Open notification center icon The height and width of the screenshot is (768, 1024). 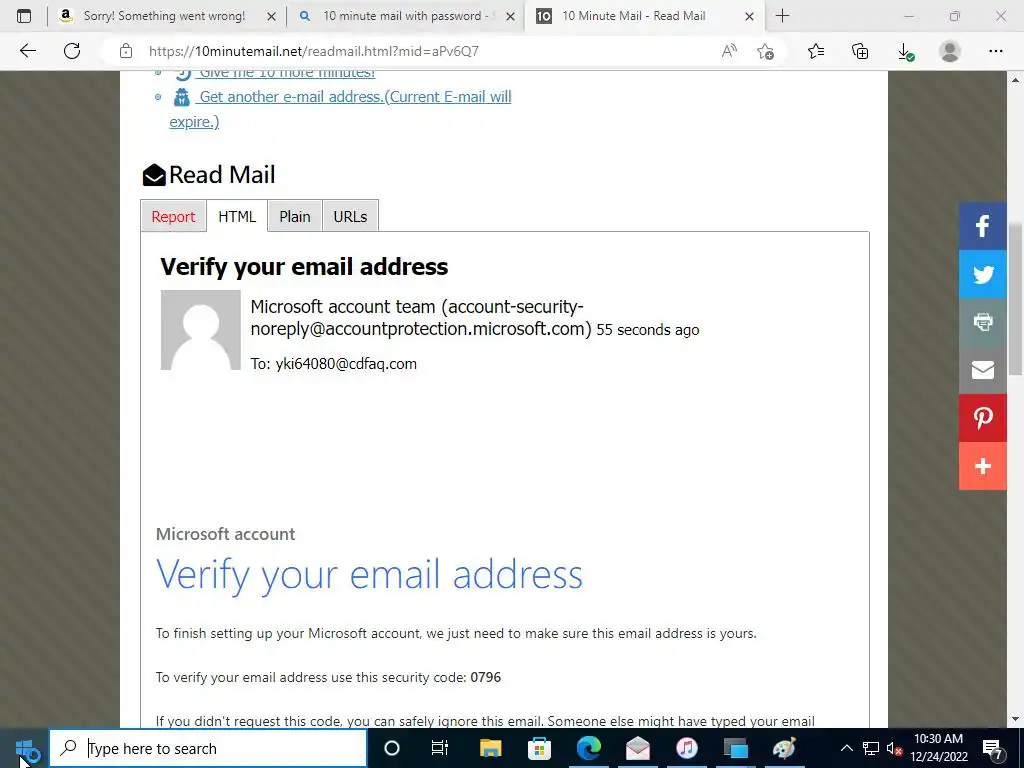point(993,749)
